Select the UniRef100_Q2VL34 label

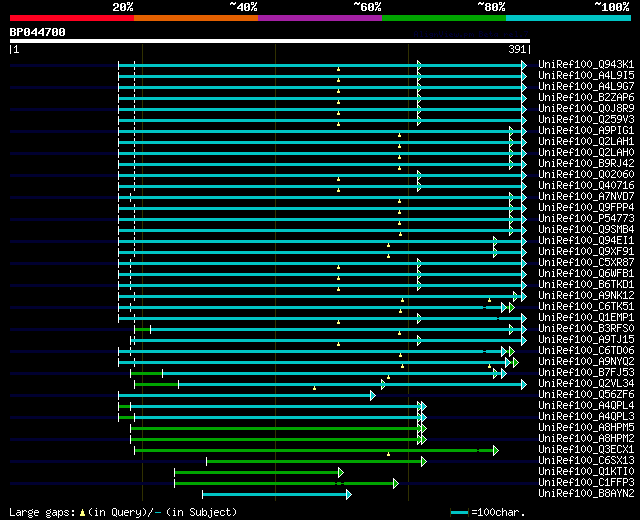click(586, 384)
